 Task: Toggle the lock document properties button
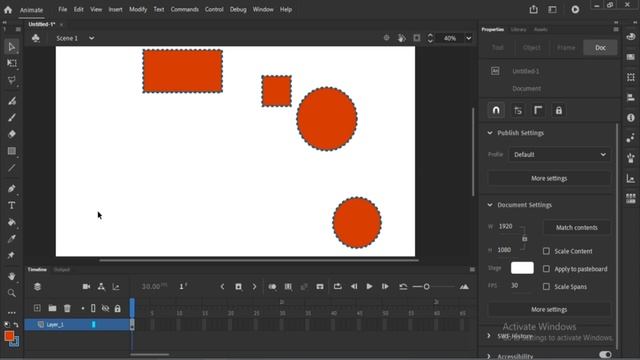(559, 110)
